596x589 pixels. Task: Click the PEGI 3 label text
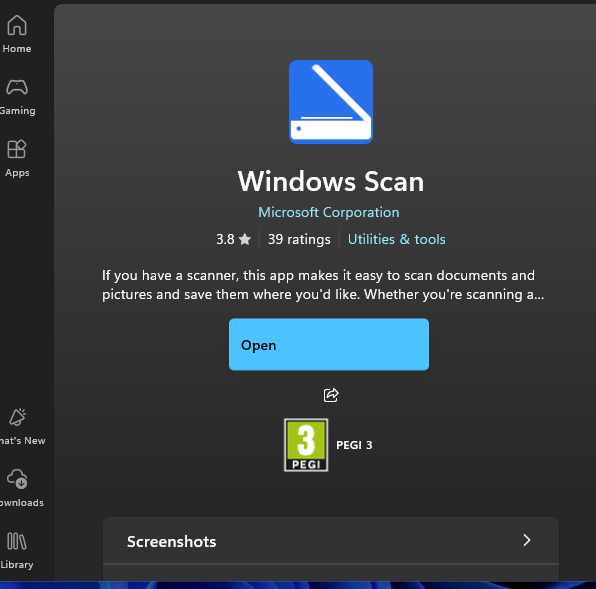[x=354, y=445]
